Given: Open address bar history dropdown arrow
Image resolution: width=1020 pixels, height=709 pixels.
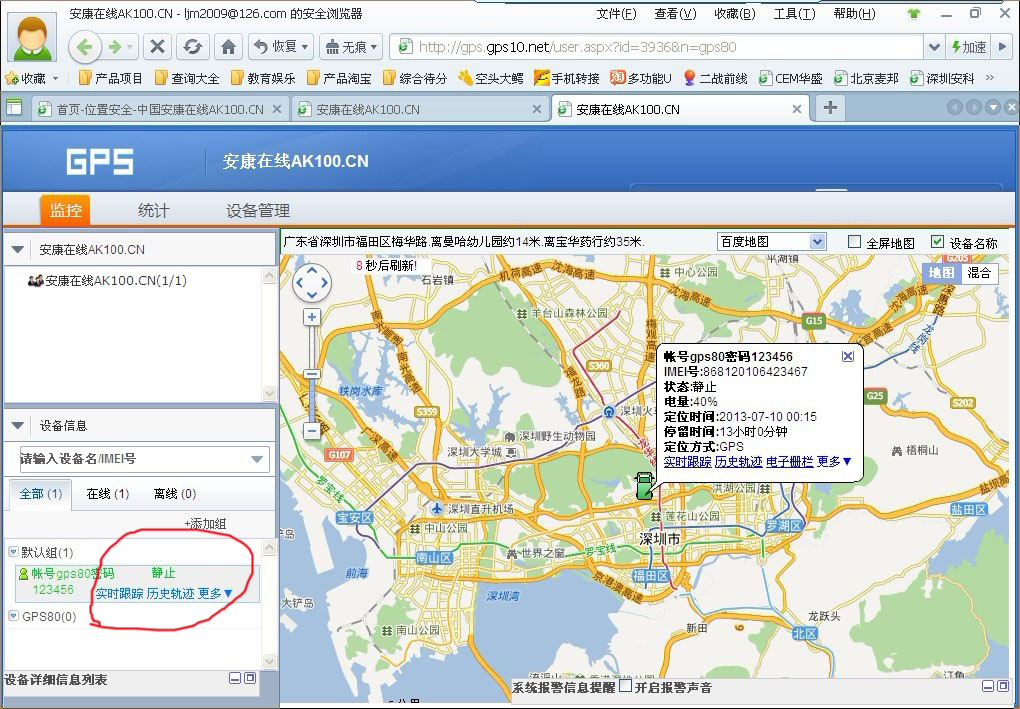Looking at the screenshot, I should coord(934,47).
